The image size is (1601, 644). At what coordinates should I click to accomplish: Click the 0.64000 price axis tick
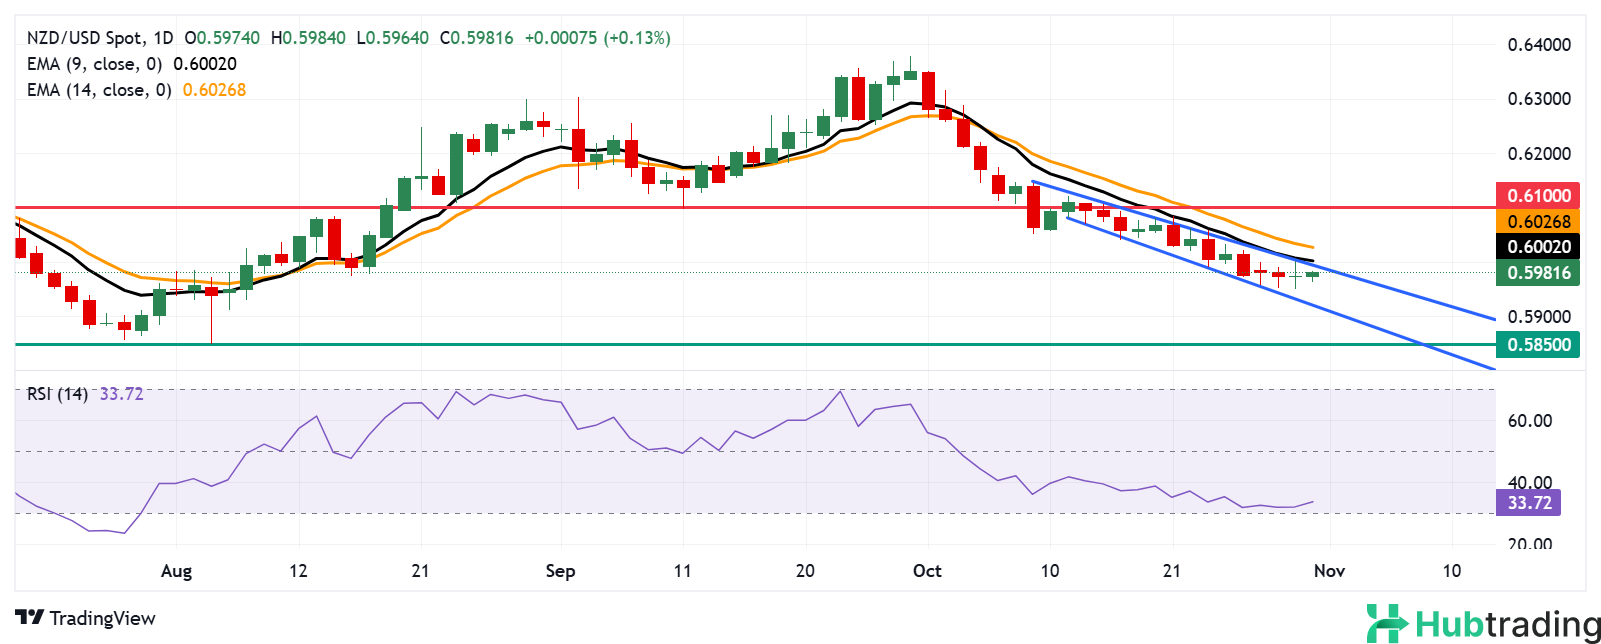(1538, 45)
